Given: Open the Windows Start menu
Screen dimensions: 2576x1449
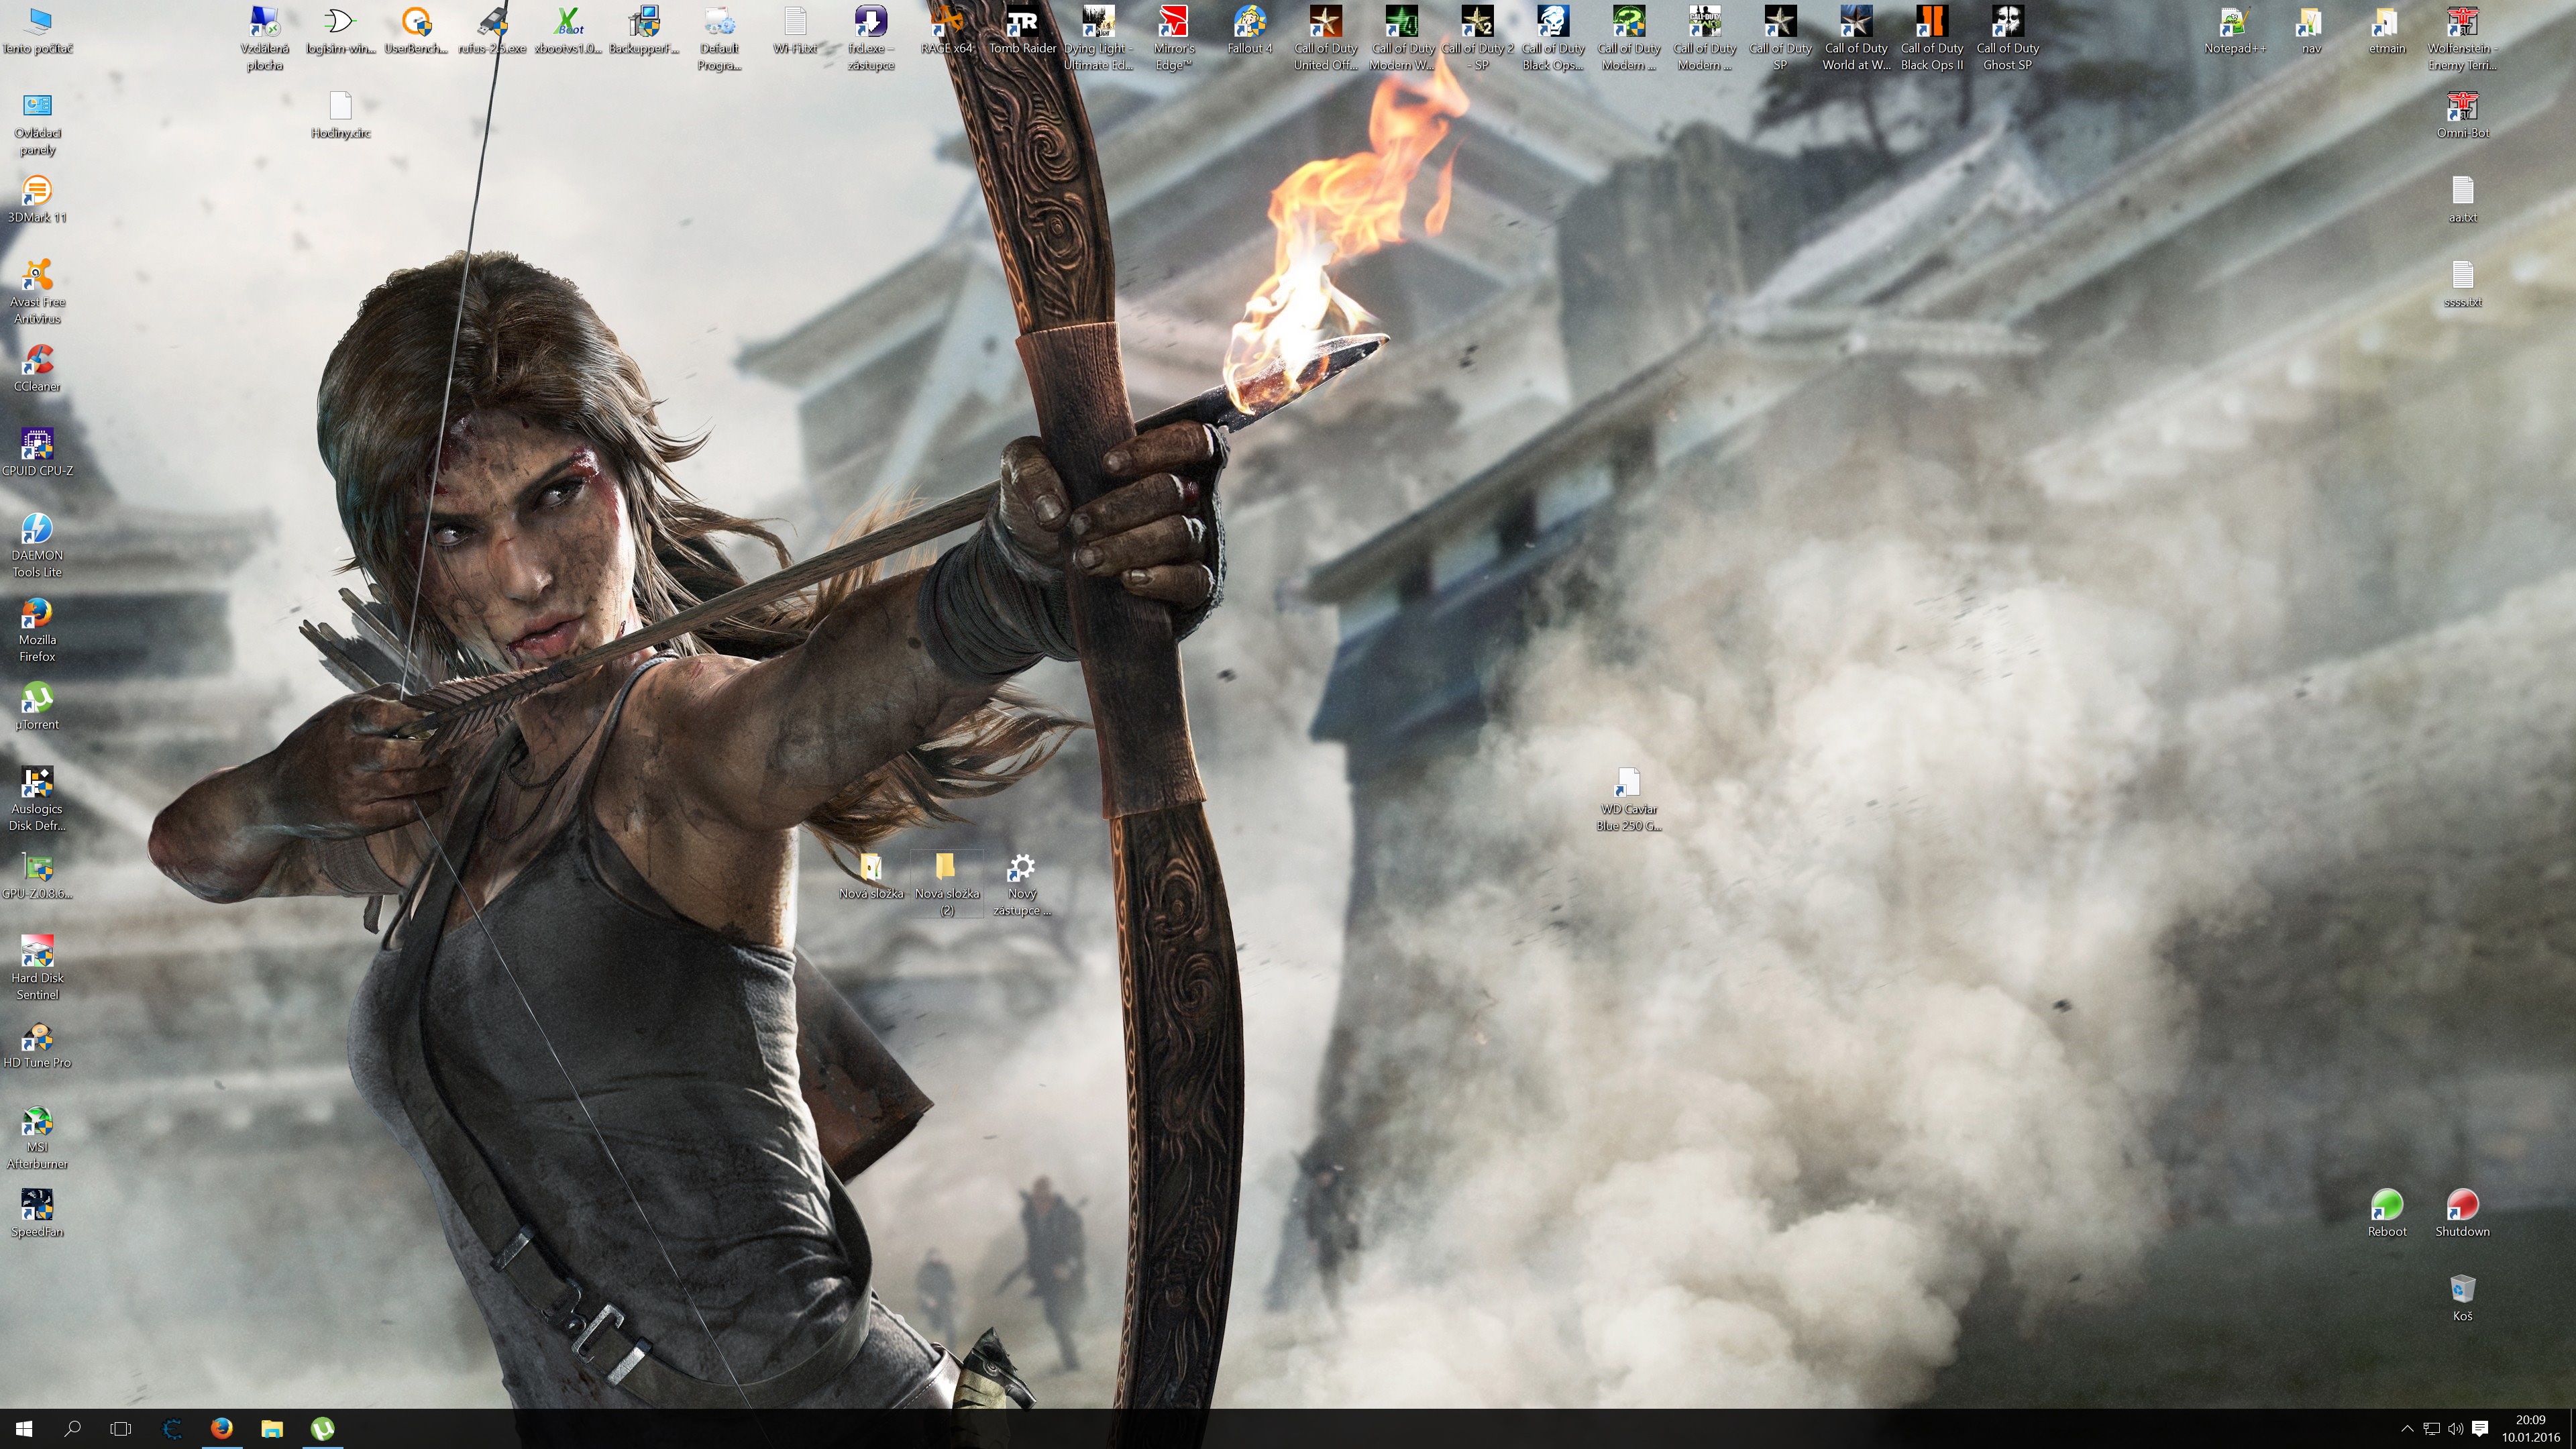Looking at the screenshot, I should coord(24,1429).
